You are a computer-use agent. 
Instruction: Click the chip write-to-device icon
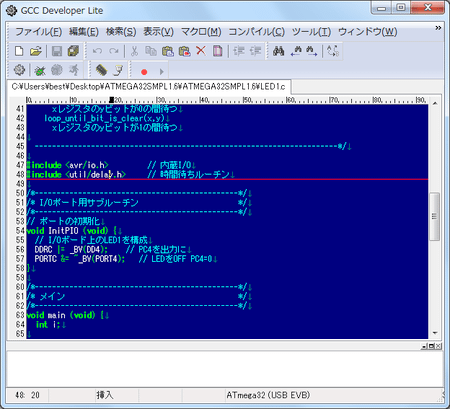pyautogui.click(x=101, y=70)
